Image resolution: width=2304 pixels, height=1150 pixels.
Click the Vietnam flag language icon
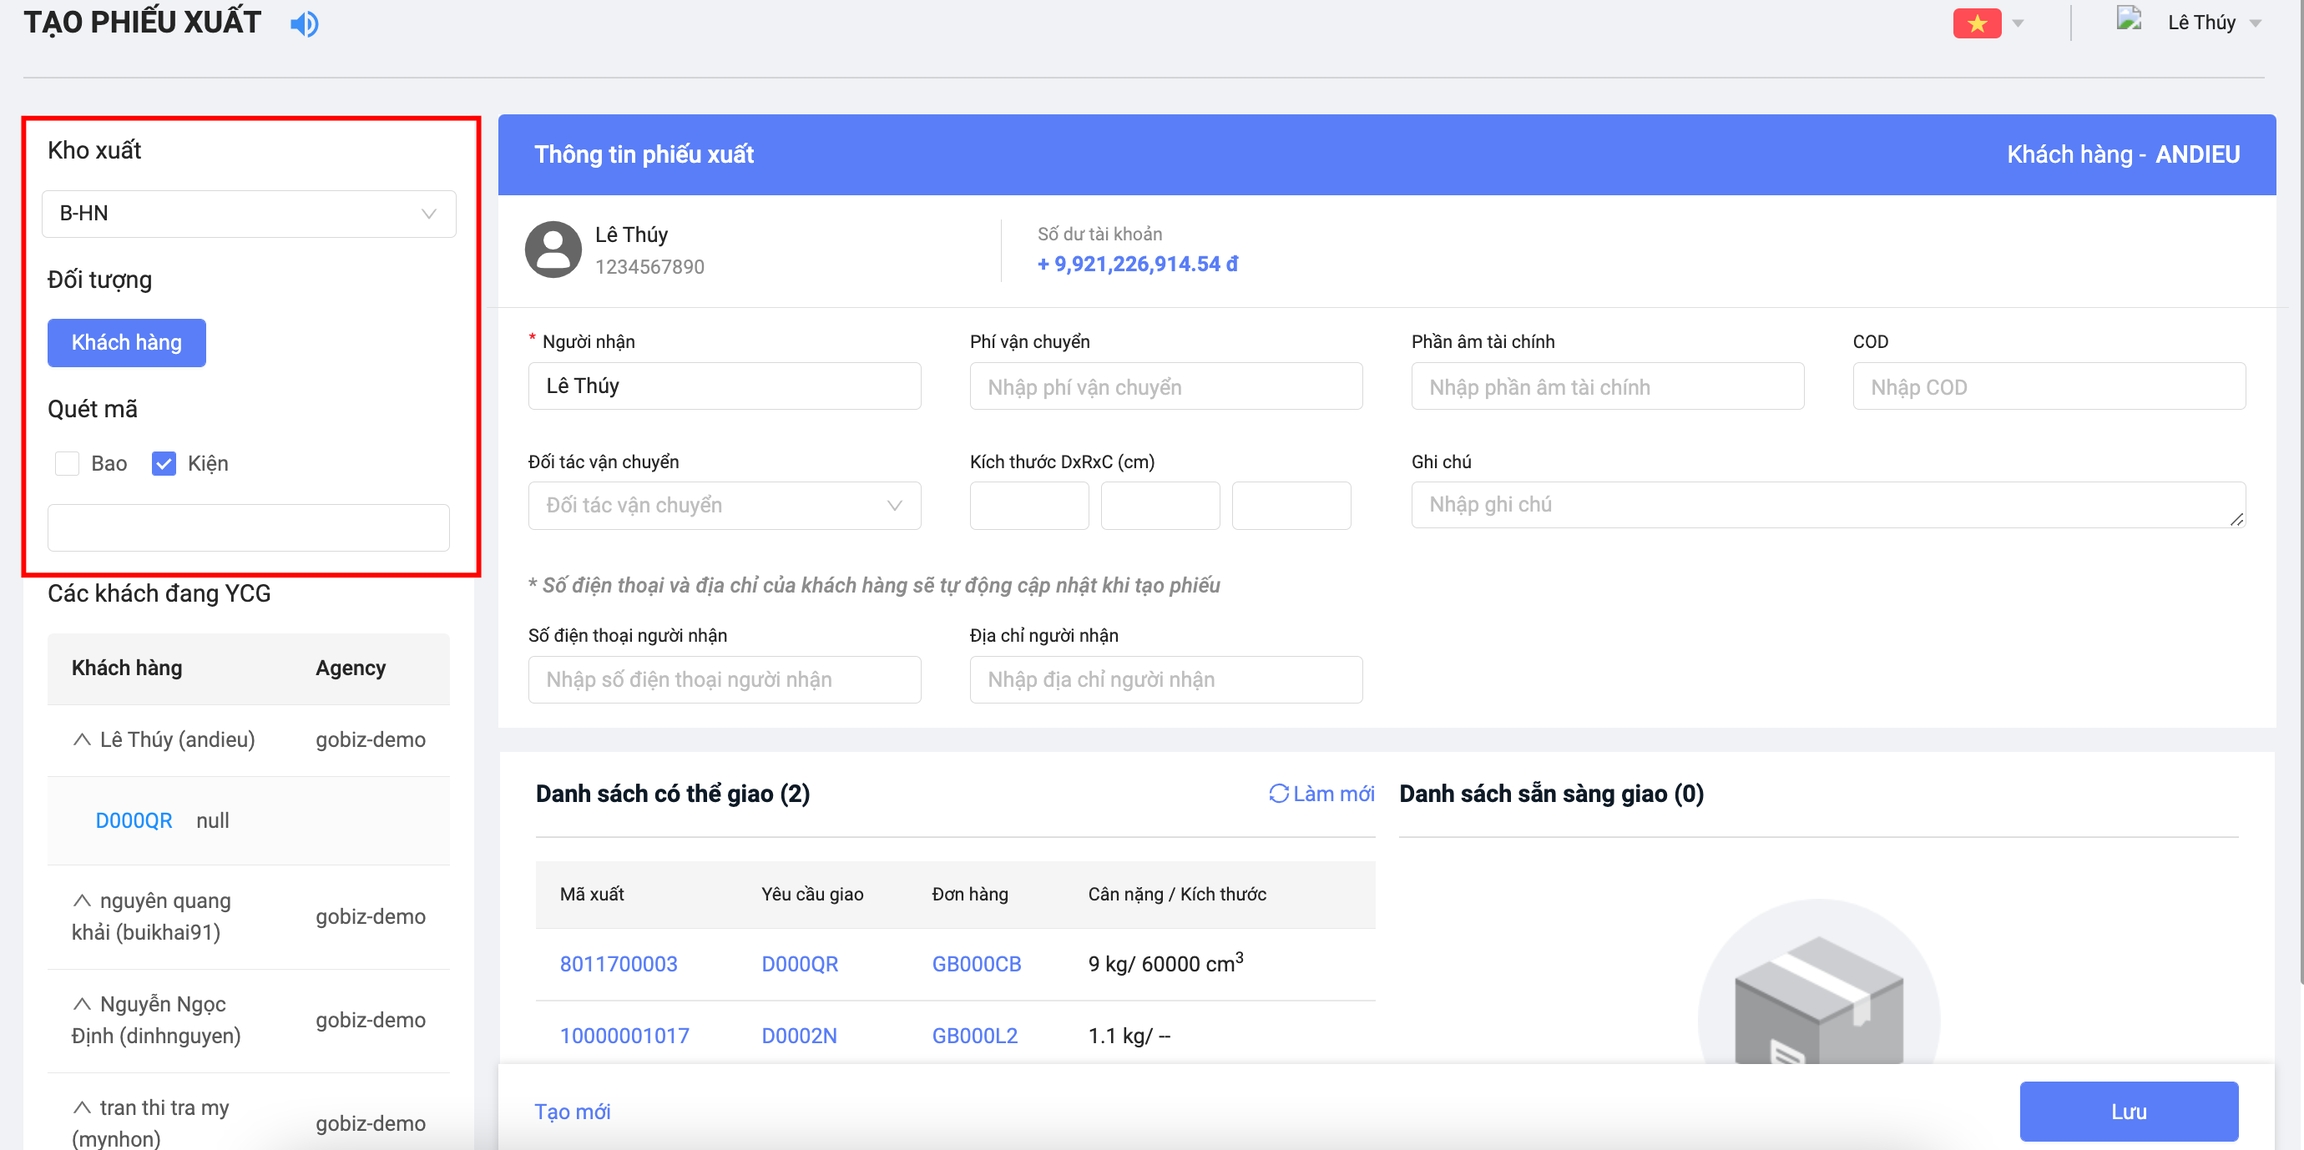[x=1976, y=23]
